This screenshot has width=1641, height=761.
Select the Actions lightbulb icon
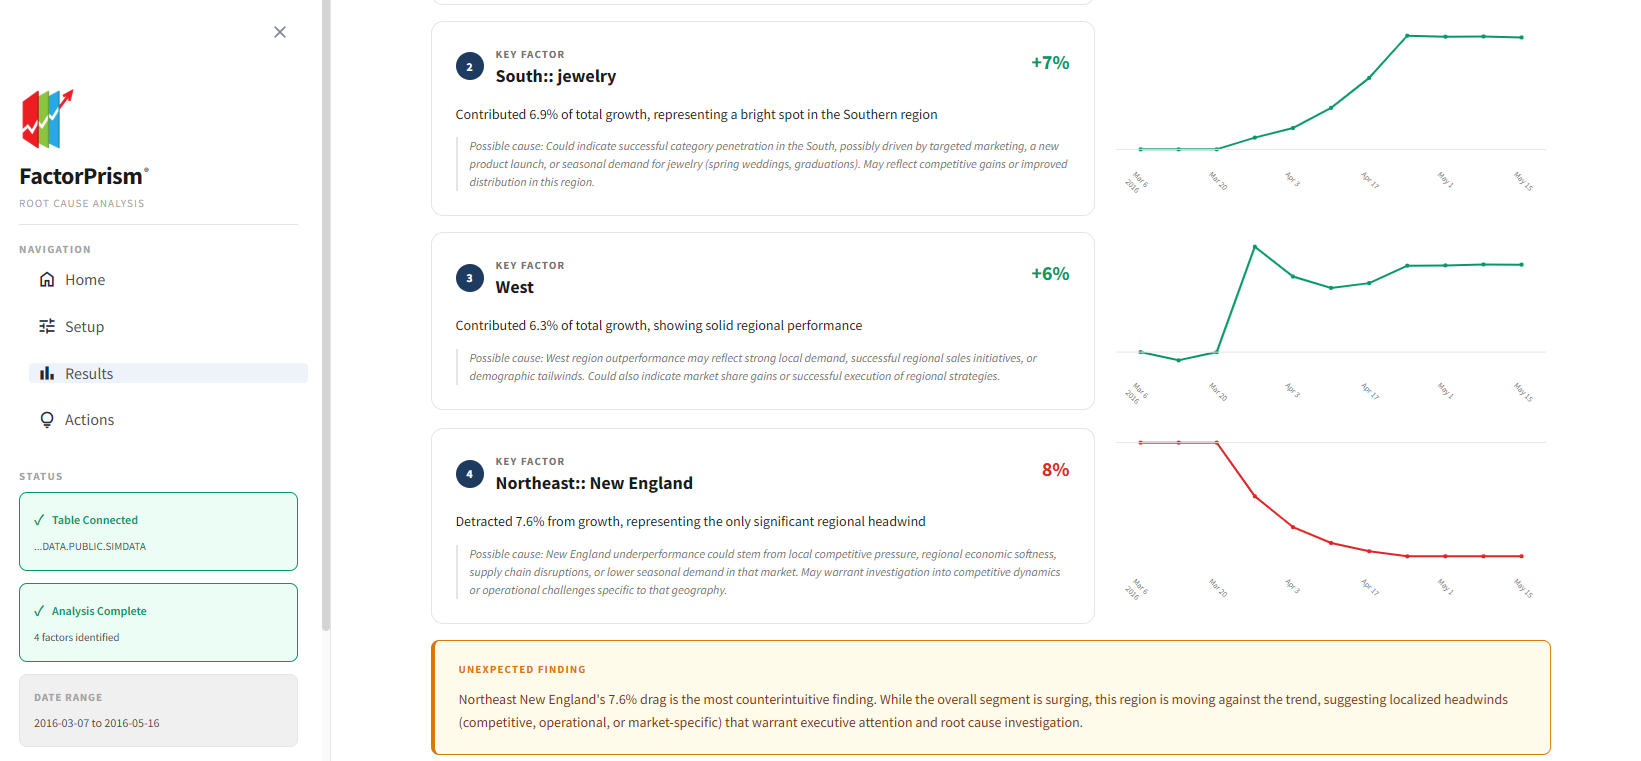point(47,419)
